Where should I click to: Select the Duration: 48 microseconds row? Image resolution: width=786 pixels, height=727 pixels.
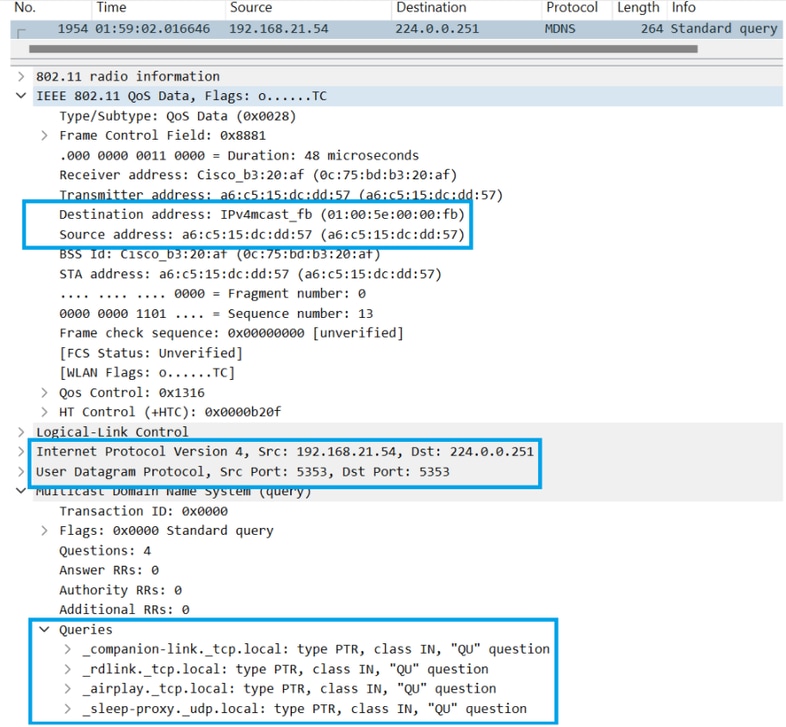click(239, 156)
